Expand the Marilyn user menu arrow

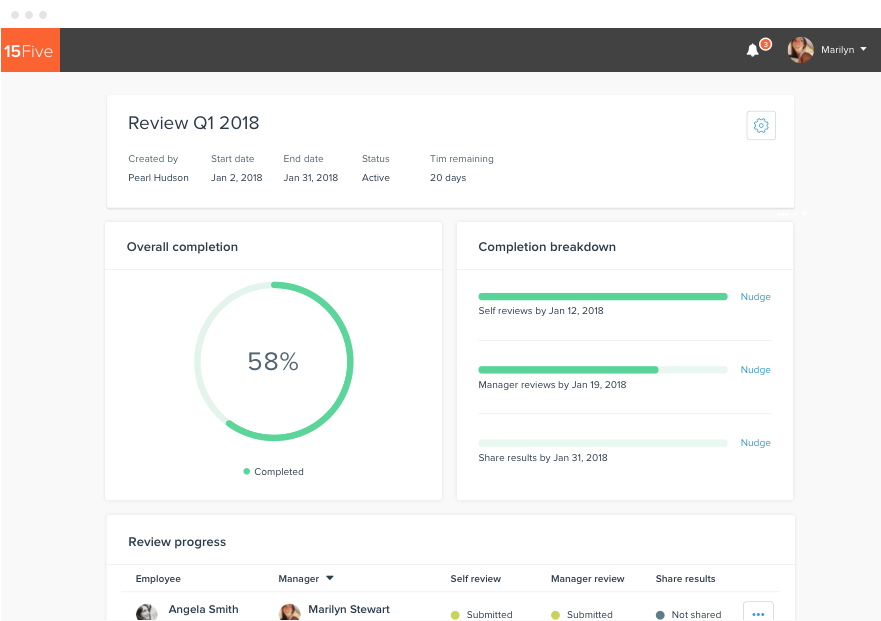(863, 49)
